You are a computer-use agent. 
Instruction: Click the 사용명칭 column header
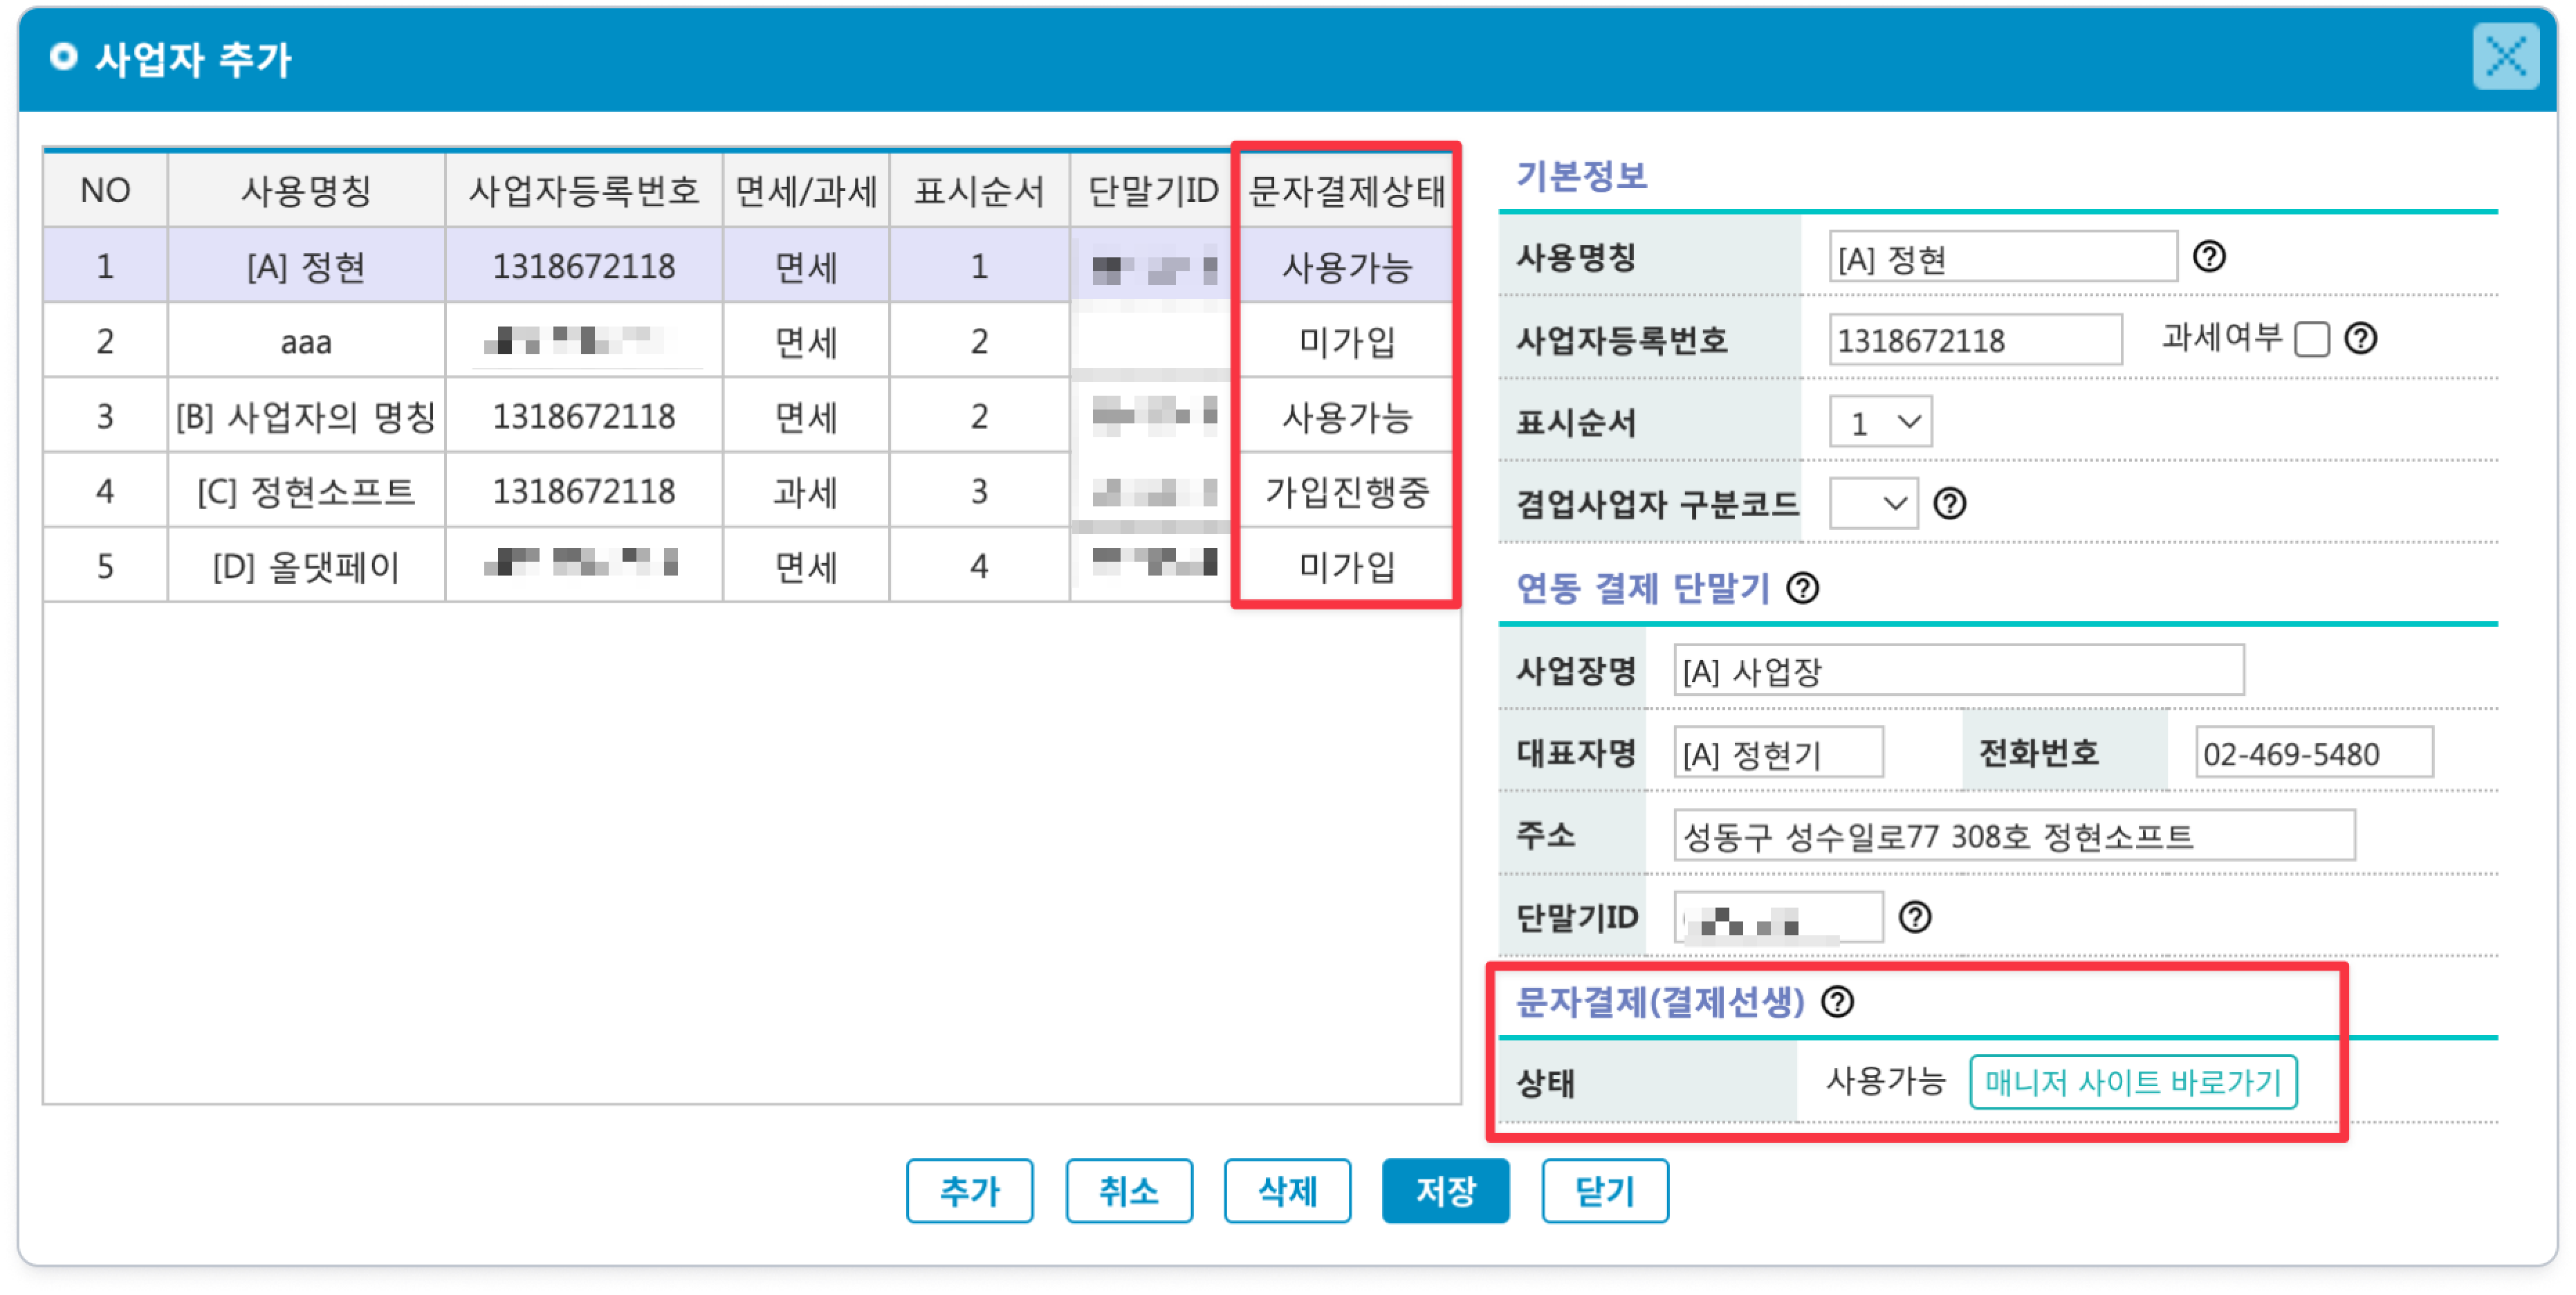coord(306,190)
